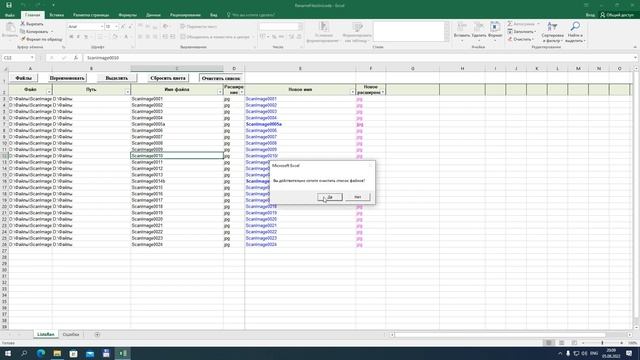Open the font size dropdown

click(116, 27)
